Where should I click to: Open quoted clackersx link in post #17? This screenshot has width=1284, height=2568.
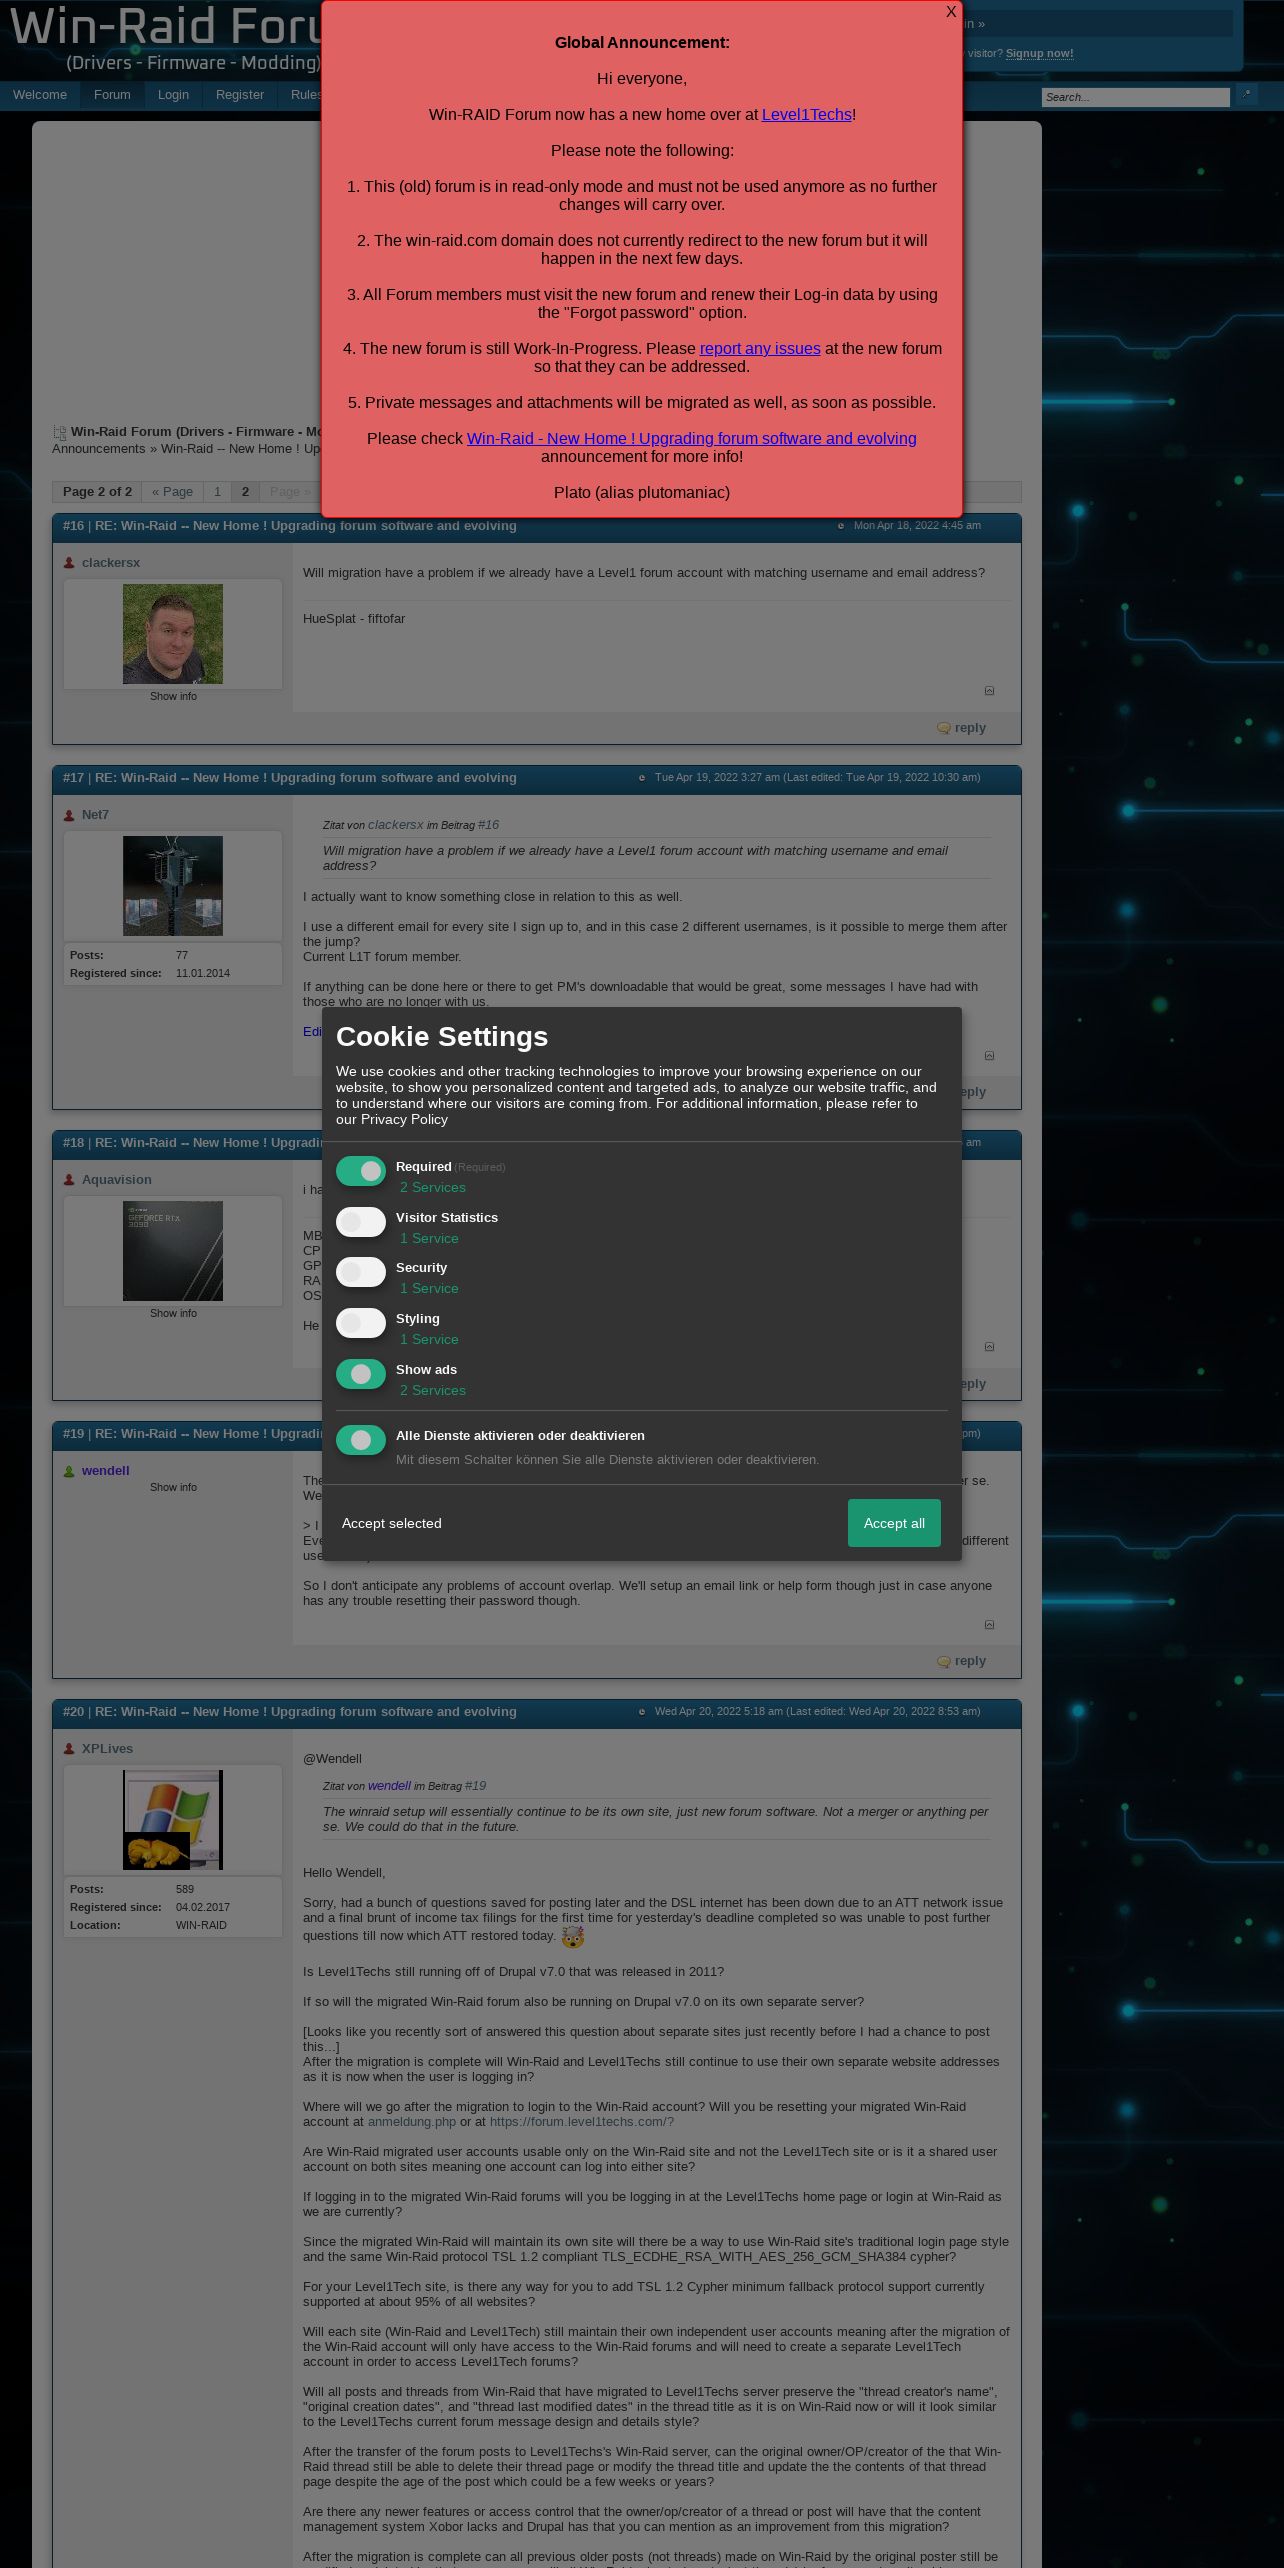(395, 825)
